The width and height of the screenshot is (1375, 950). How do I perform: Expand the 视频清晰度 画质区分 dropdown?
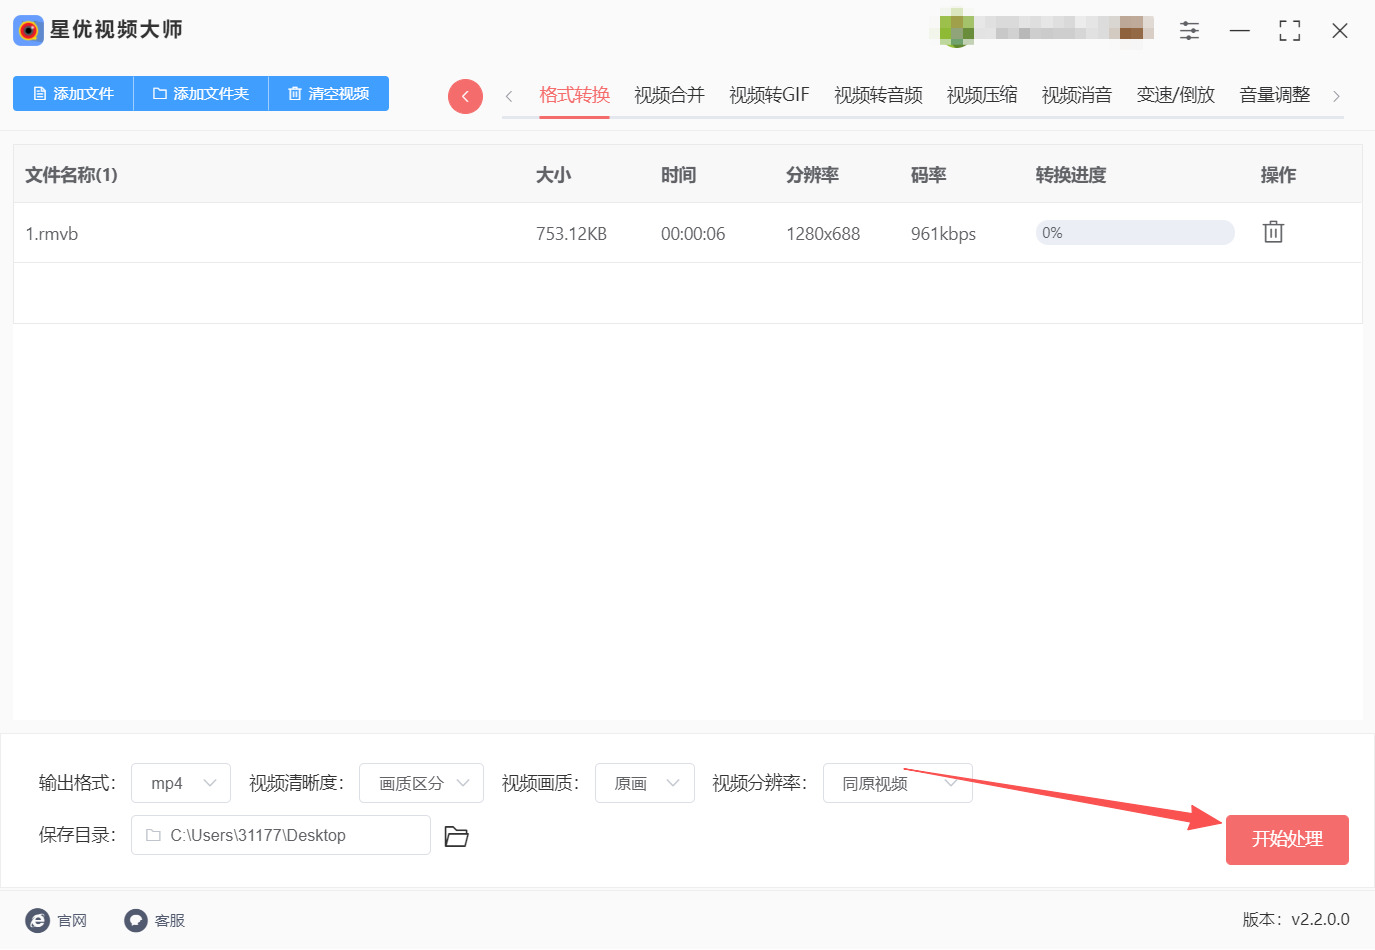tap(421, 783)
